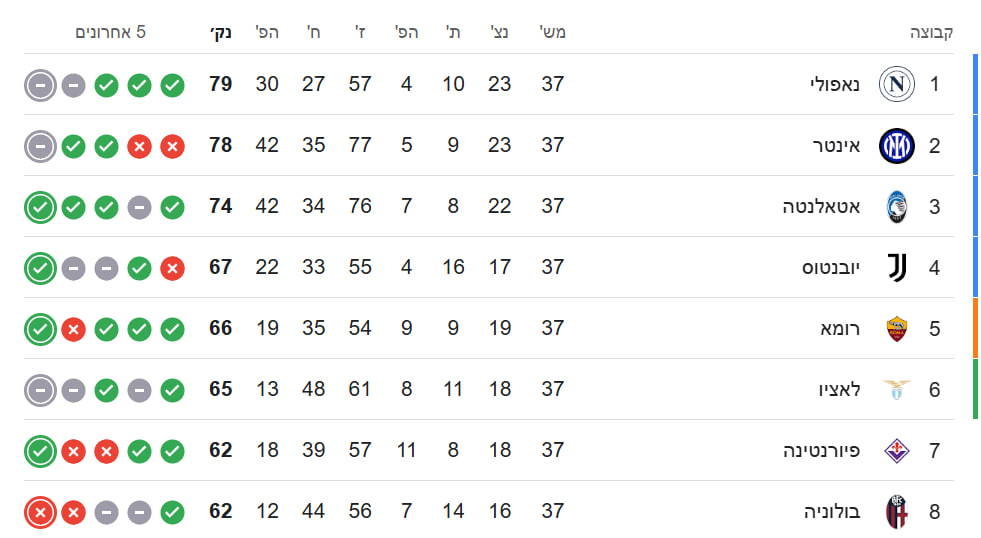Click the Inter club logo
The height and width of the screenshot is (538, 981).
pyautogui.click(x=897, y=146)
